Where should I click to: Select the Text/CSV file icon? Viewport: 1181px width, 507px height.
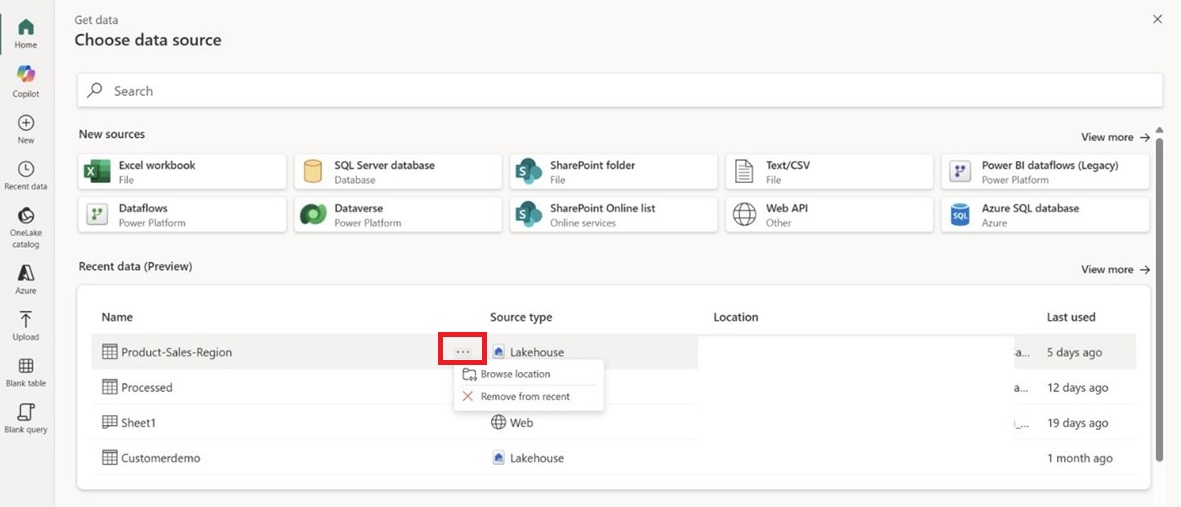(x=744, y=172)
